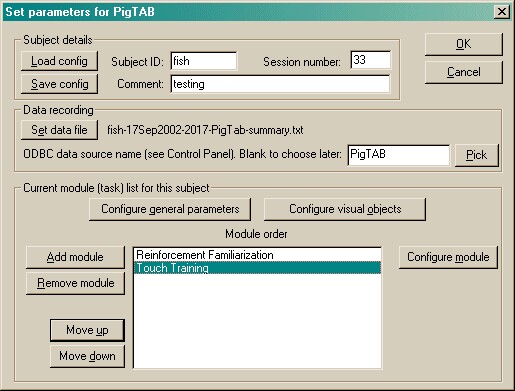The width and height of the screenshot is (515, 391).
Task: Save config for this subject
Action: [x=59, y=84]
